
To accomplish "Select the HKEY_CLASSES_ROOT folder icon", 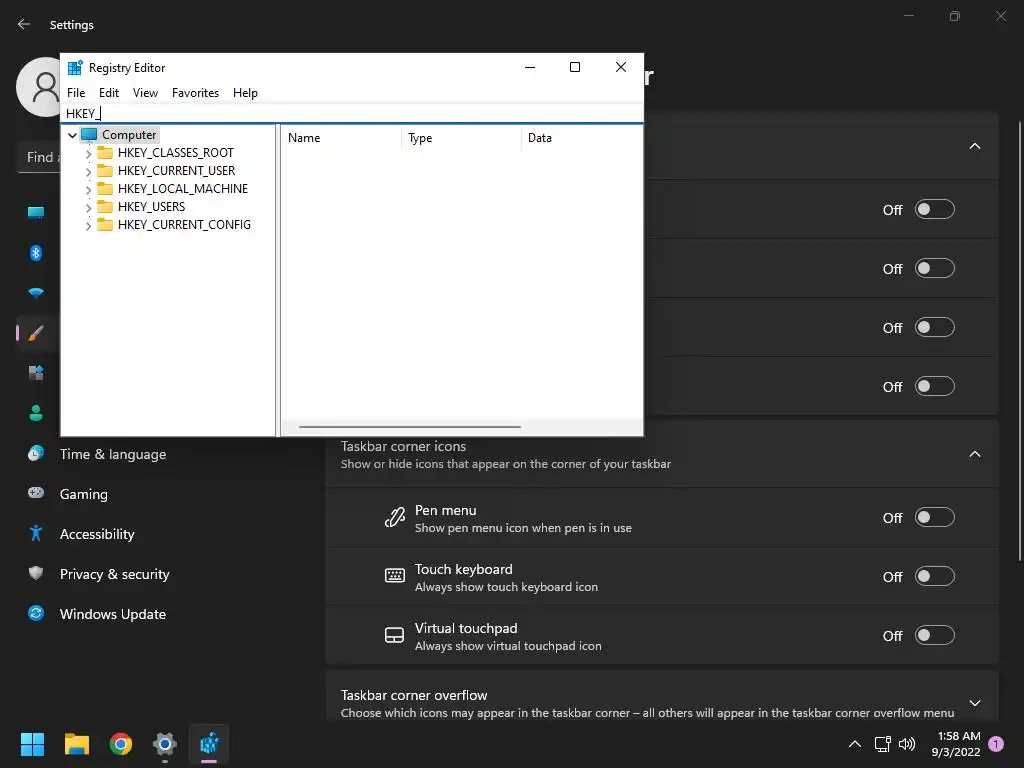I will coord(104,153).
